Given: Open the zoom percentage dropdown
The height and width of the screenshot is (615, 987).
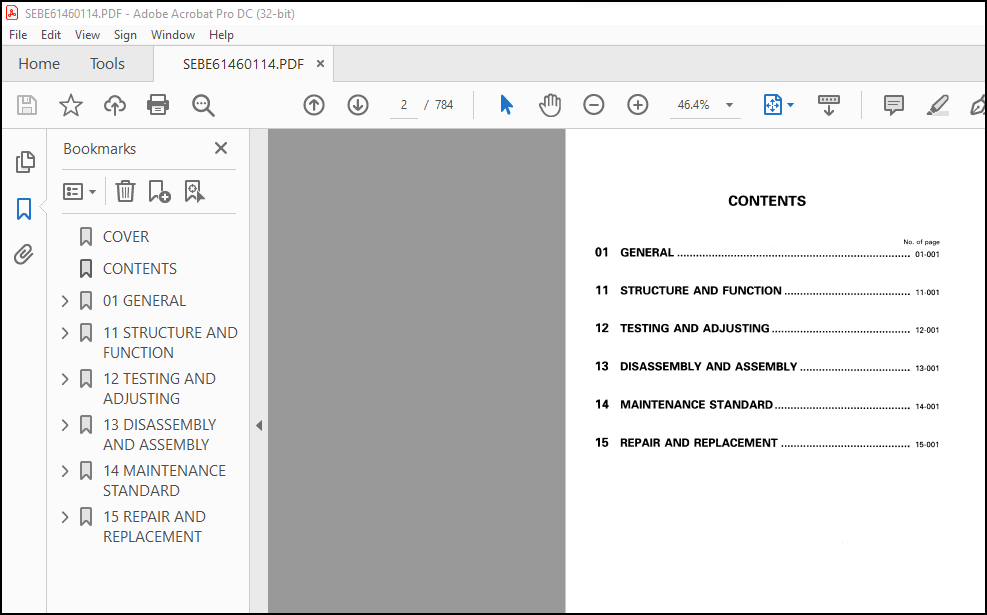Looking at the screenshot, I should pos(730,105).
